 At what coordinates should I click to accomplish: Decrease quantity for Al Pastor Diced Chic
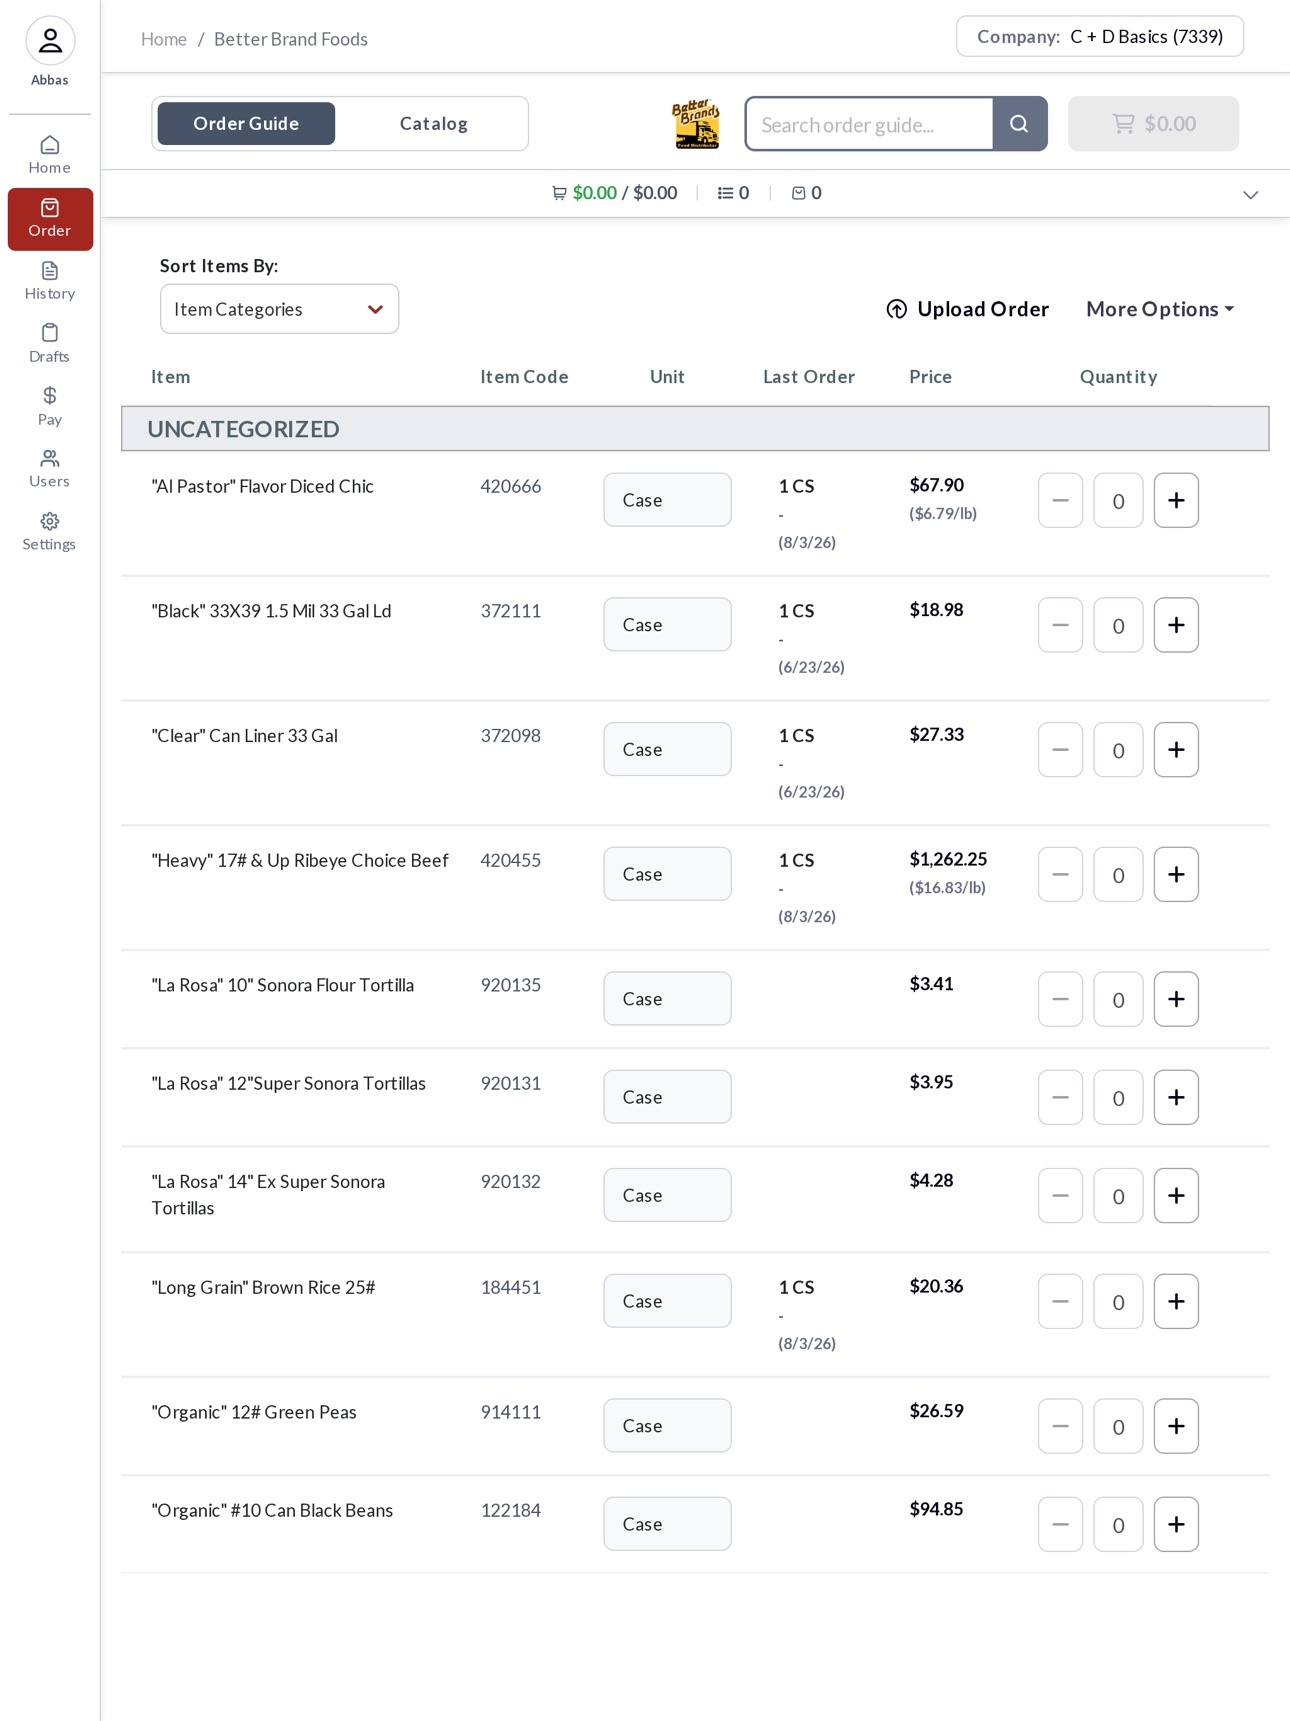pyautogui.click(x=1060, y=500)
